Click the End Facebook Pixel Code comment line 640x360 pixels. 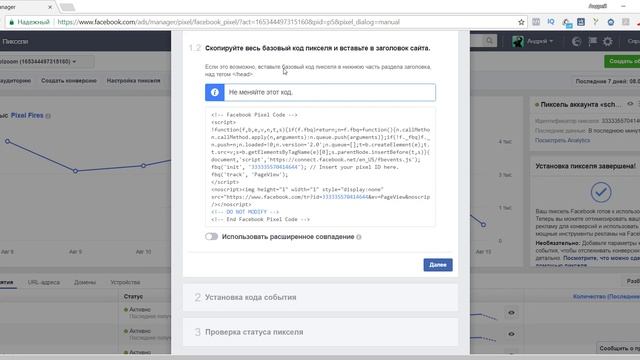coord(260,219)
